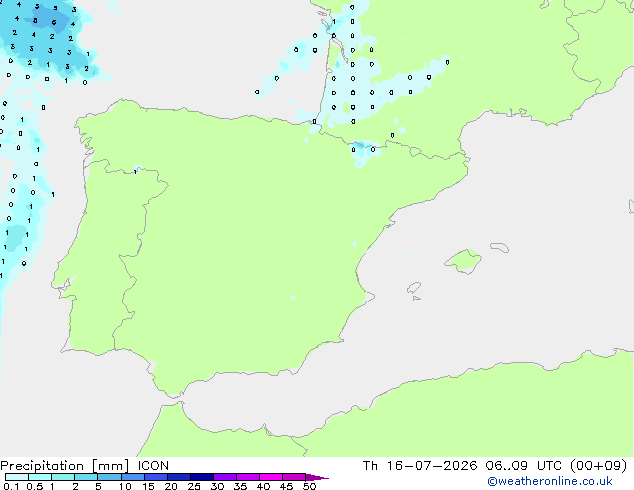Click the '10' legend scale value
This screenshot has height=490, width=634.
point(125,486)
